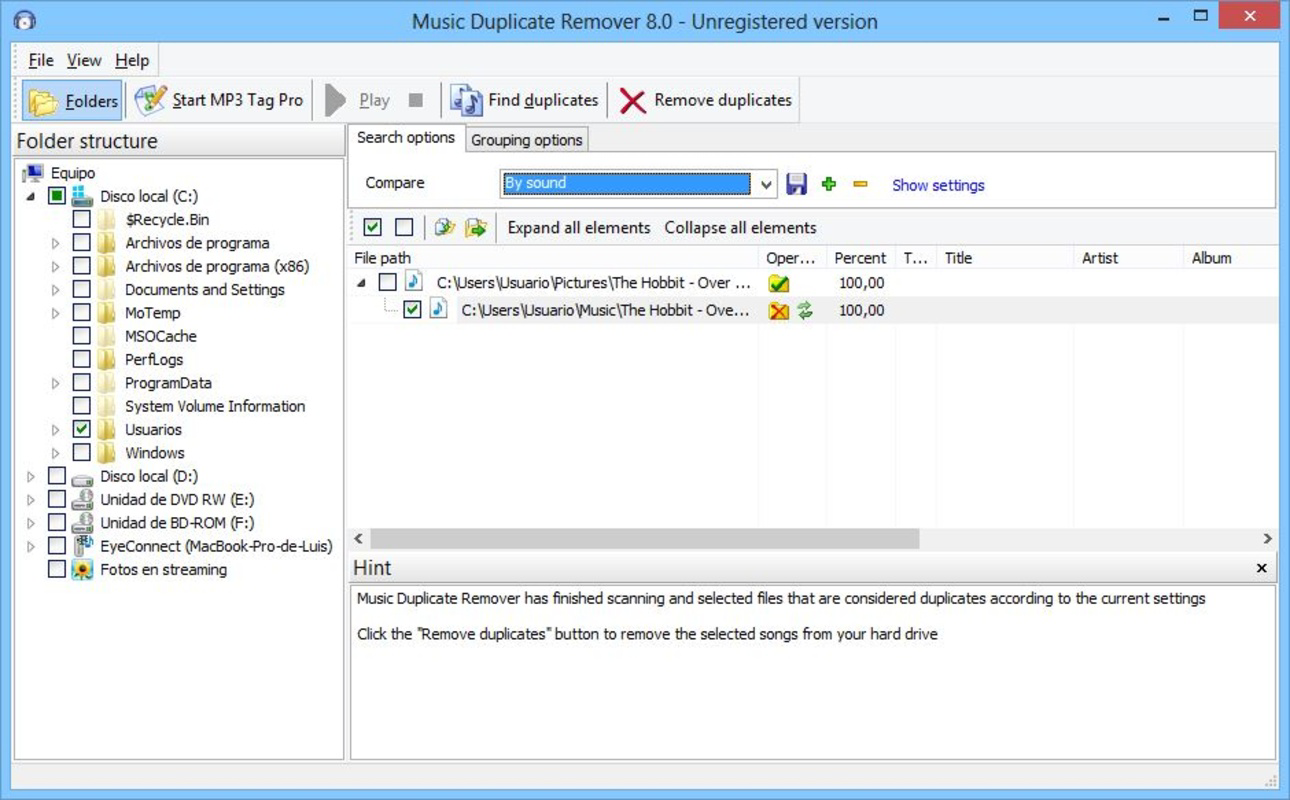Collapse the Pictures Hobbit duplicate group
The width and height of the screenshot is (1290, 800).
[361, 284]
